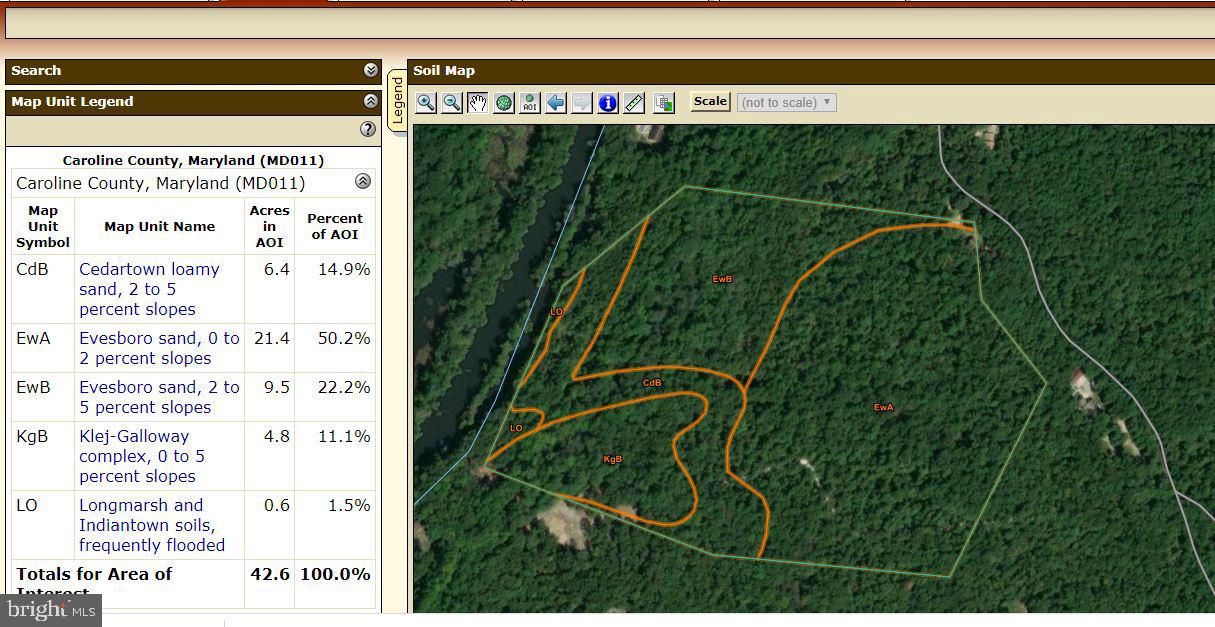The width and height of the screenshot is (1215, 627).
Task: Open Longmarsh and Indiantown soils link
Action: (x=152, y=525)
